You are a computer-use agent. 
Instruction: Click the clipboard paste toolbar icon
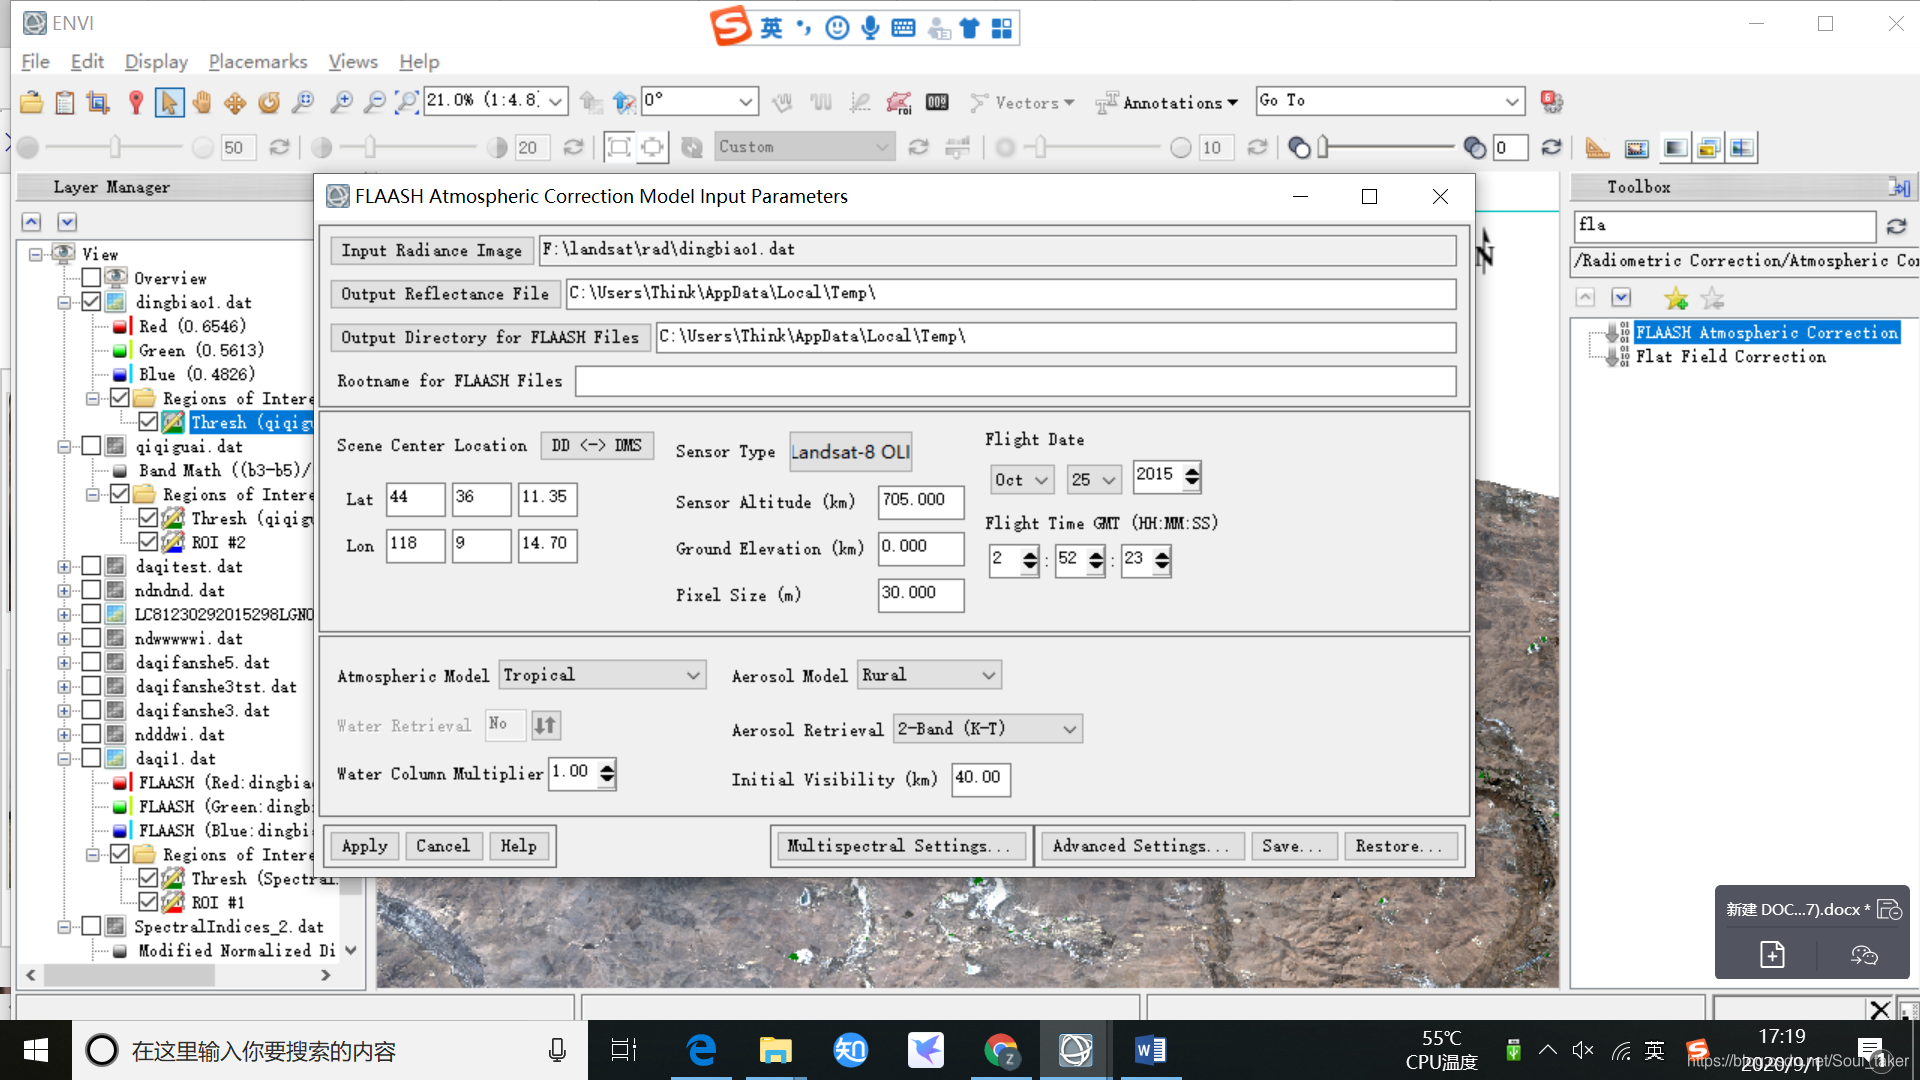(65, 102)
